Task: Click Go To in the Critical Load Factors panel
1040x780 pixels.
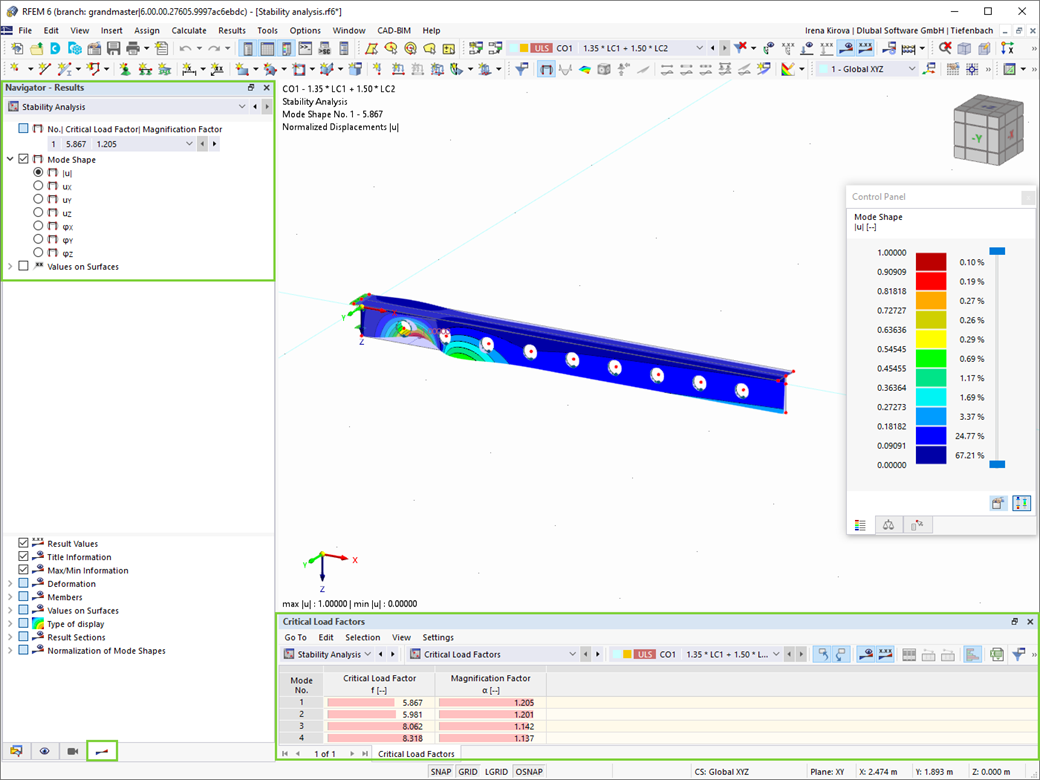Action: (x=296, y=637)
